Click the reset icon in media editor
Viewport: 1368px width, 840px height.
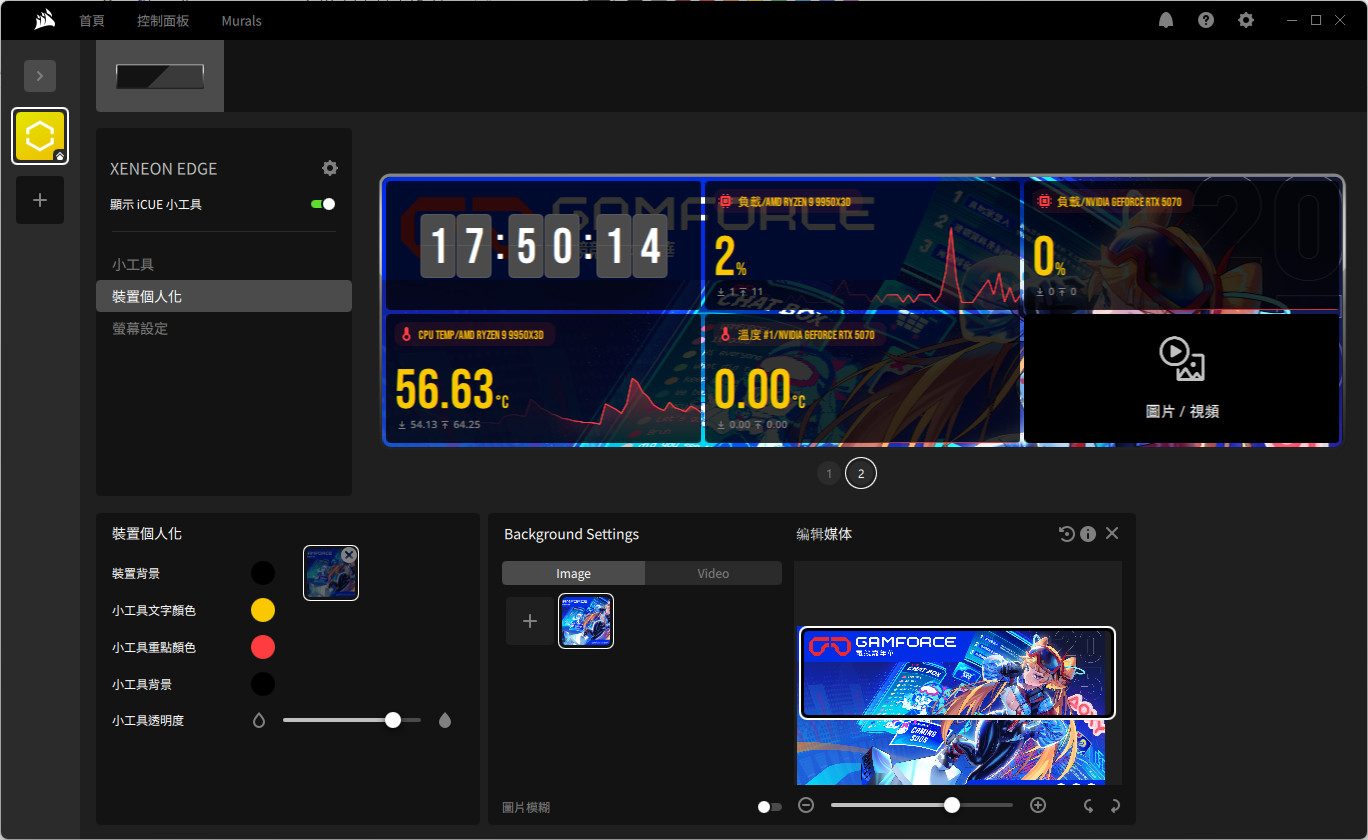1067,534
